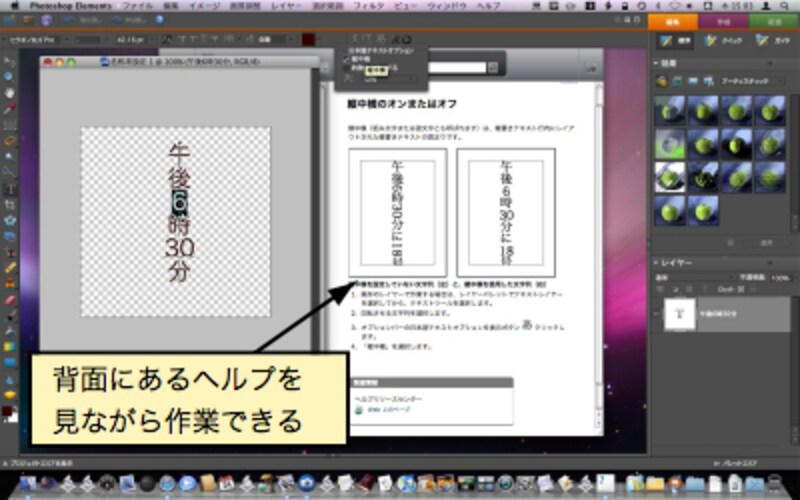Expand the プロジェクトエリア at bottom left

pos(38,463)
